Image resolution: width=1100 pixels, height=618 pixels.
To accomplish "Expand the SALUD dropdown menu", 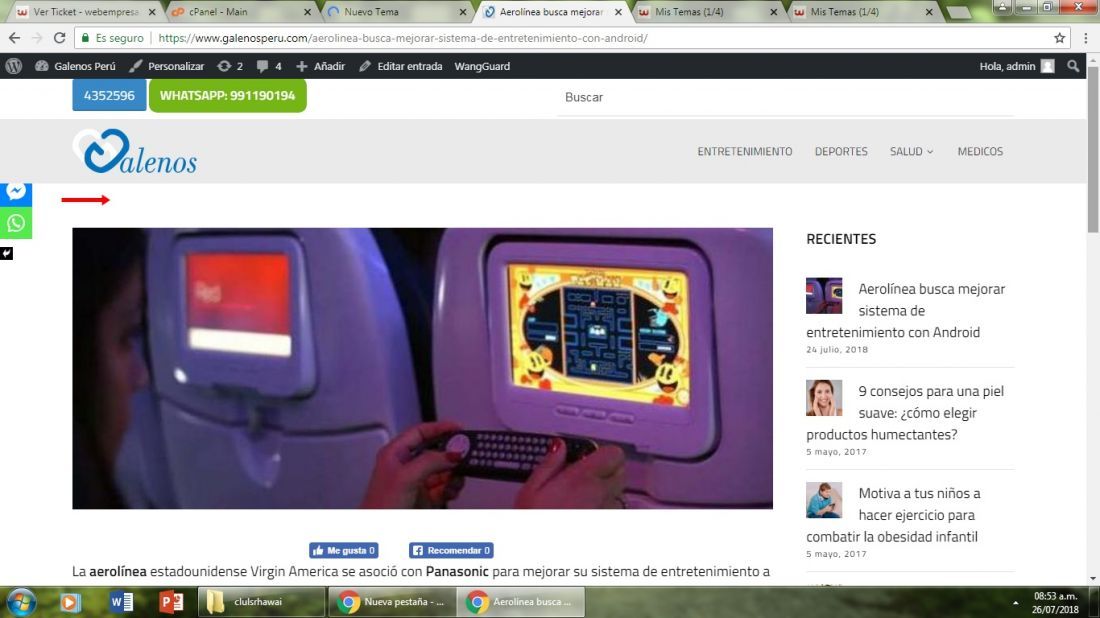I will click(911, 151).
